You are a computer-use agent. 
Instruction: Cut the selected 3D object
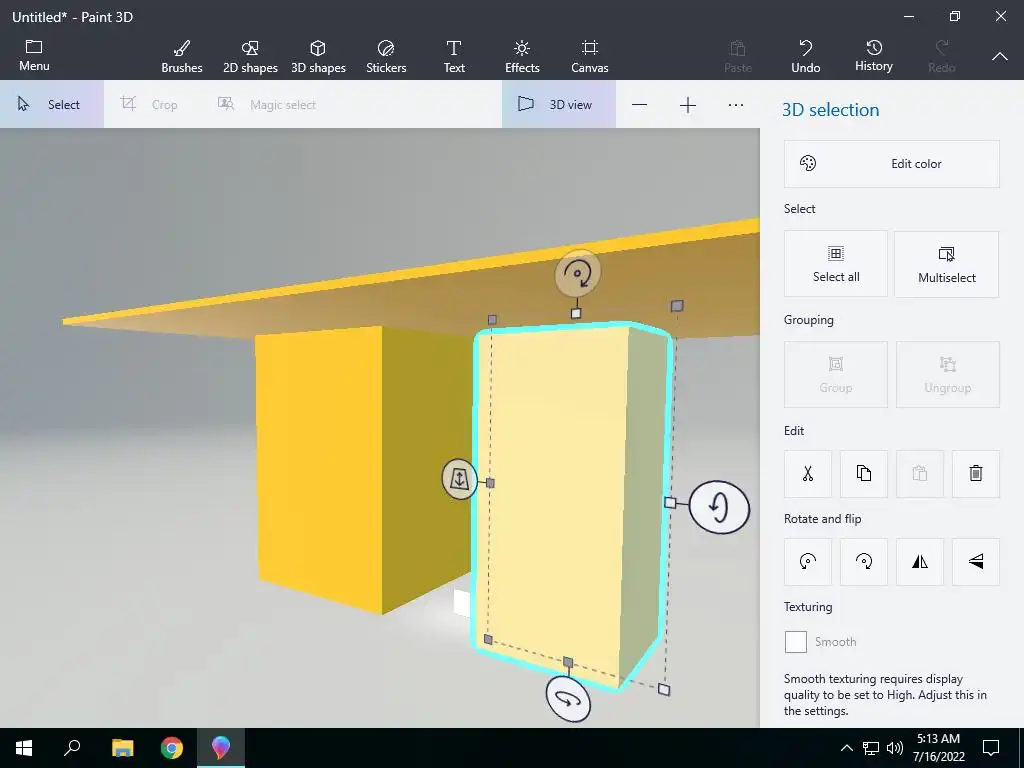(808, 473)
